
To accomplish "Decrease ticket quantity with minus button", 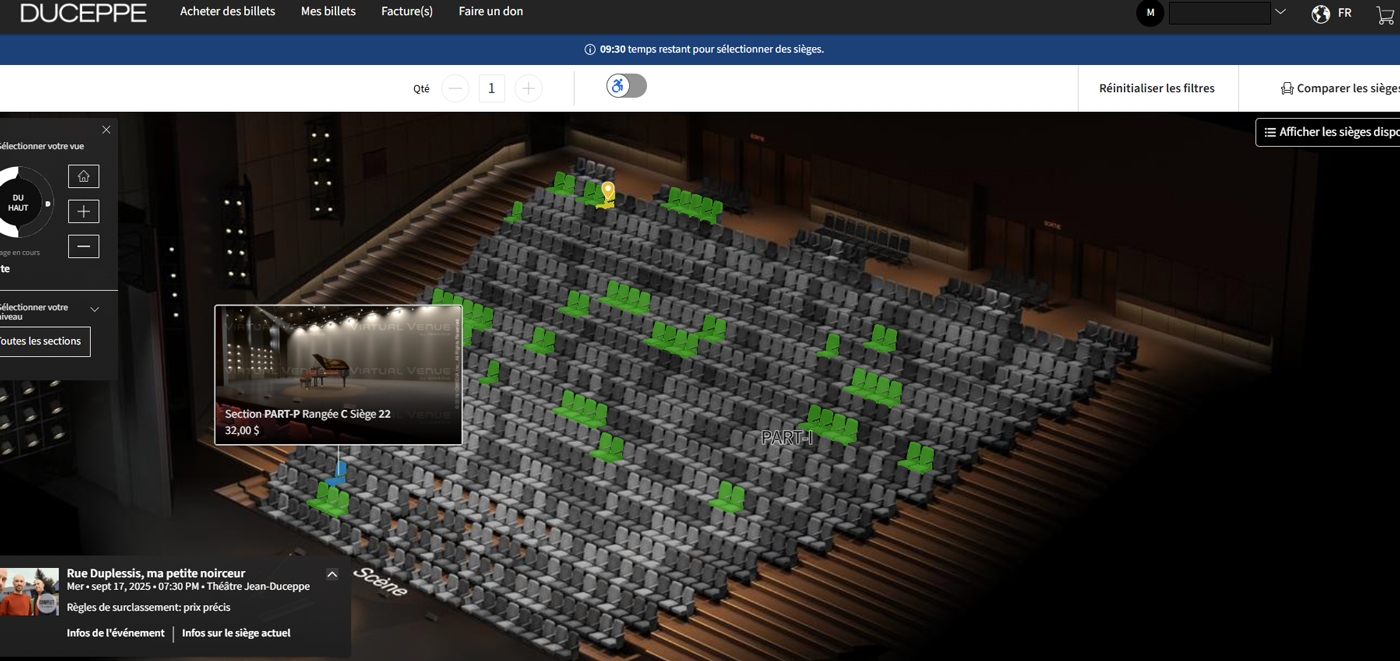I will pyautogui.click(x=455, y=88).
